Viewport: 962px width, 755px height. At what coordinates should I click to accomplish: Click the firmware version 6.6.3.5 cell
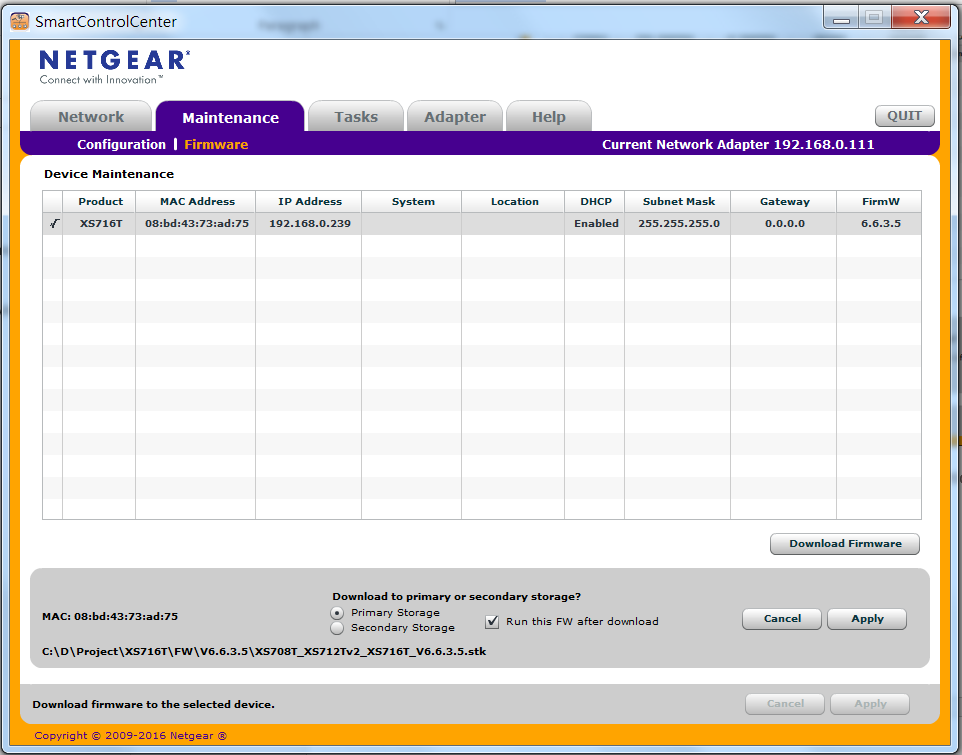click(x=880, y=224)
